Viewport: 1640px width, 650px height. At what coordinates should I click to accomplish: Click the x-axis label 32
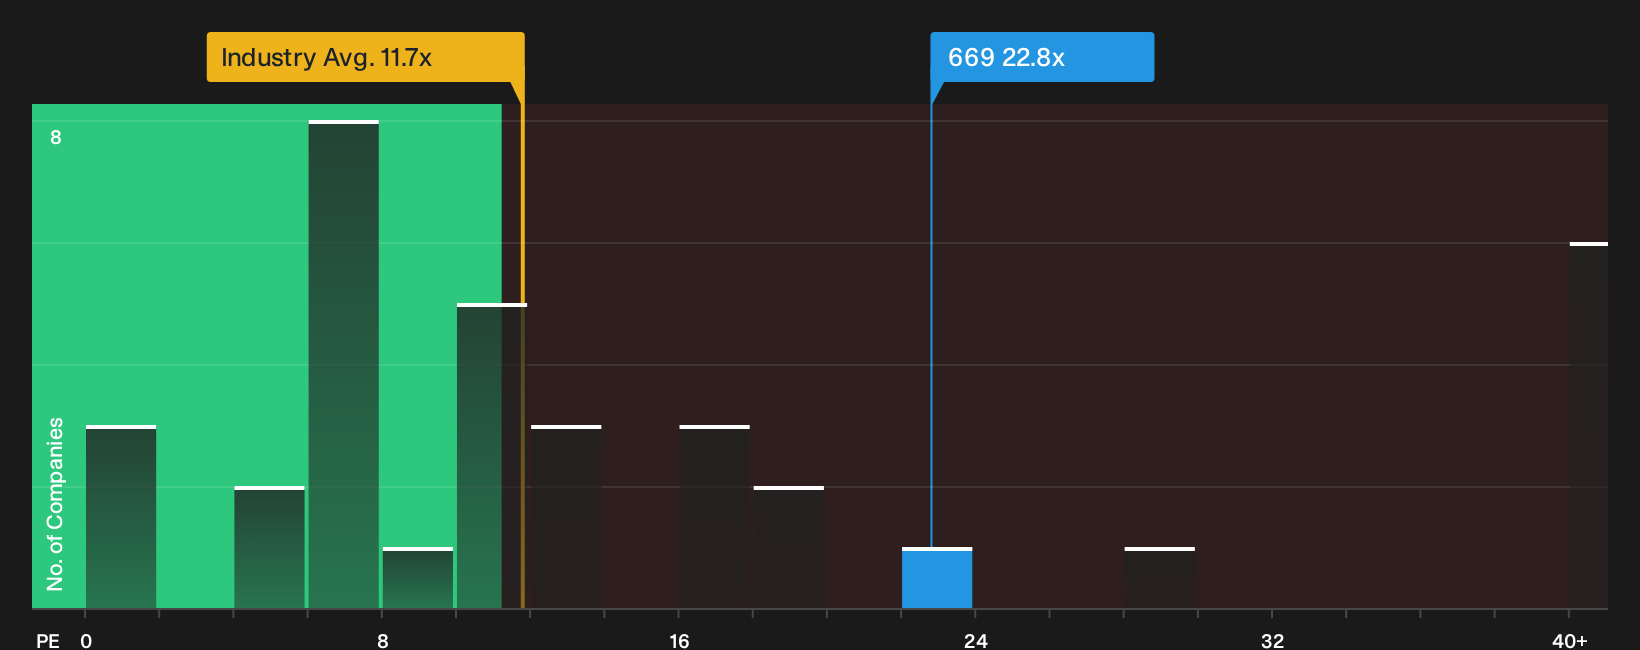click(x=1272, y=640)
